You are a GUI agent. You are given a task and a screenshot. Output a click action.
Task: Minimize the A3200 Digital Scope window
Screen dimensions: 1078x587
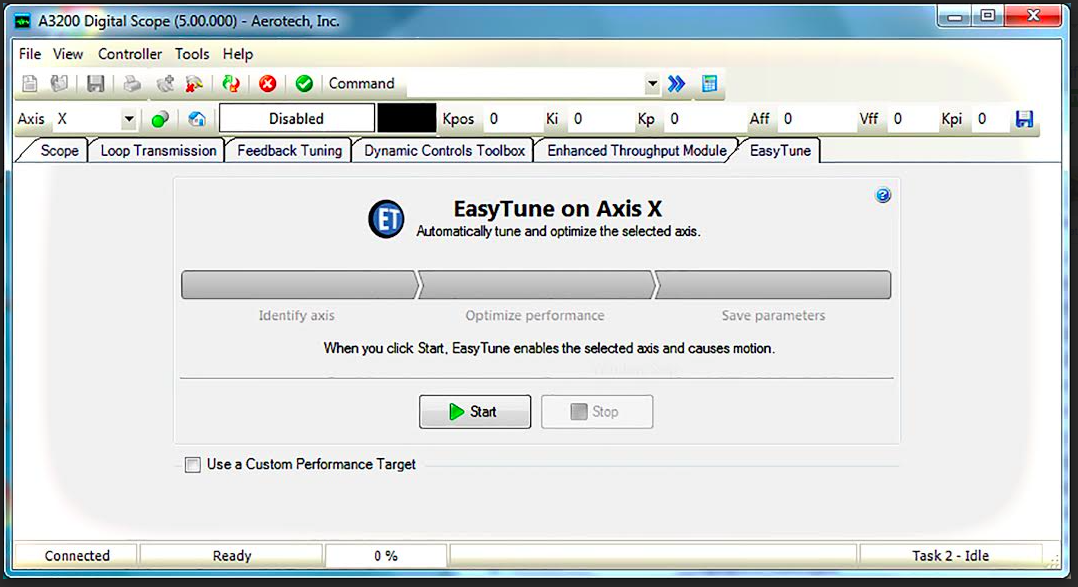click(x=955, y=16)
